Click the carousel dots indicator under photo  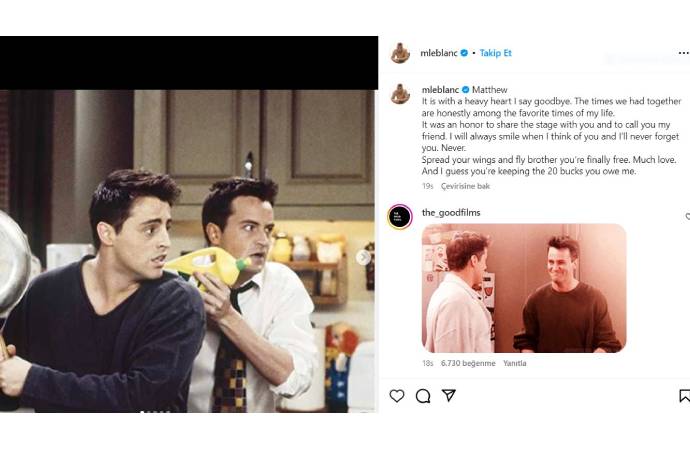(155, 411)
